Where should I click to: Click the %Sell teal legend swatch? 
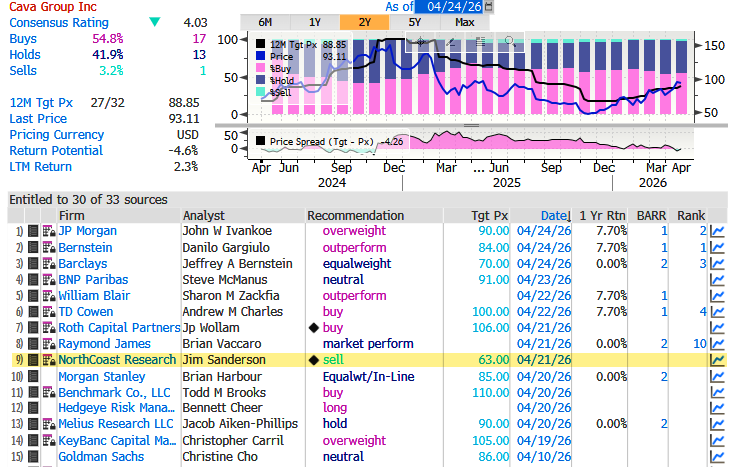click(261, 92)
